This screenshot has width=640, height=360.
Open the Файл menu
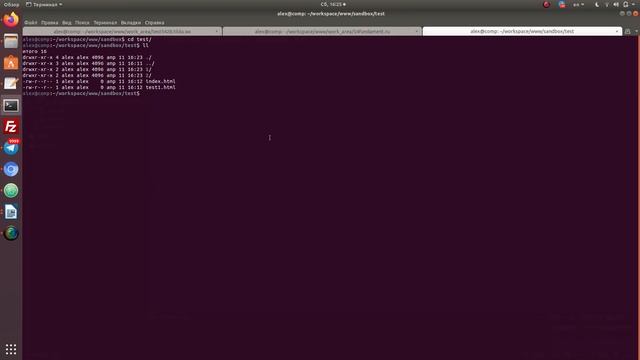31,22
